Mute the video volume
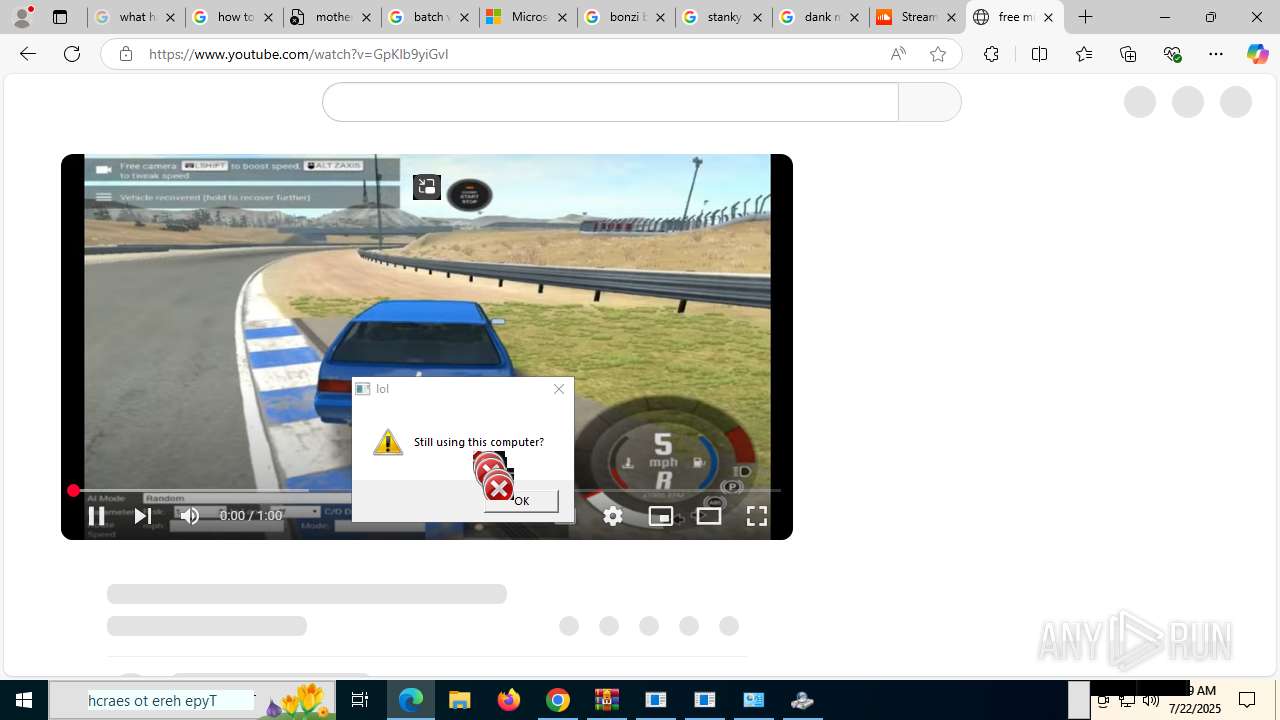 coord(190,516)
